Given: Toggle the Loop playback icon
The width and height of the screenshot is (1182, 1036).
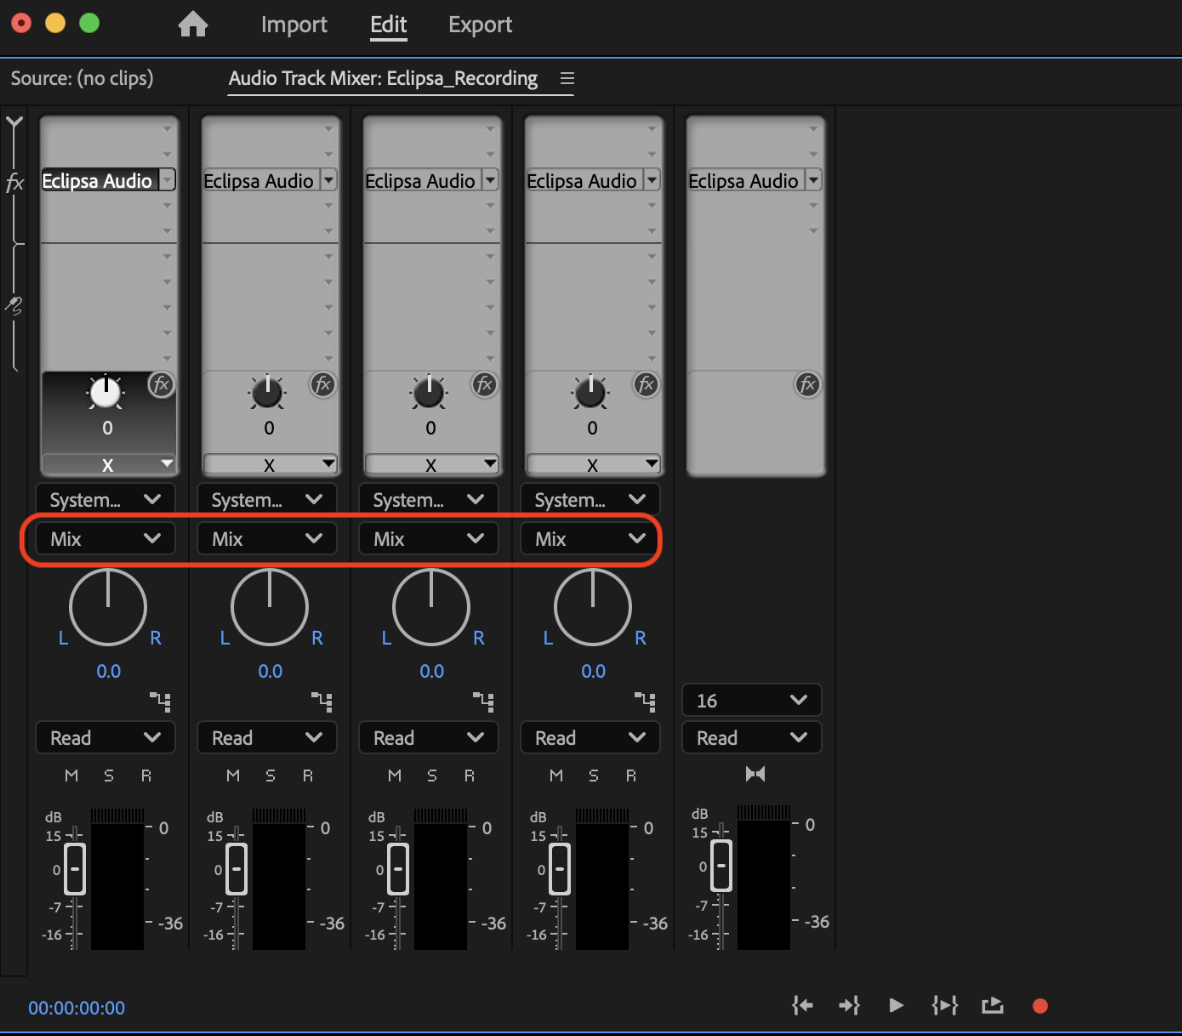Looking at the screenshot, I should tap(992, 1005).
